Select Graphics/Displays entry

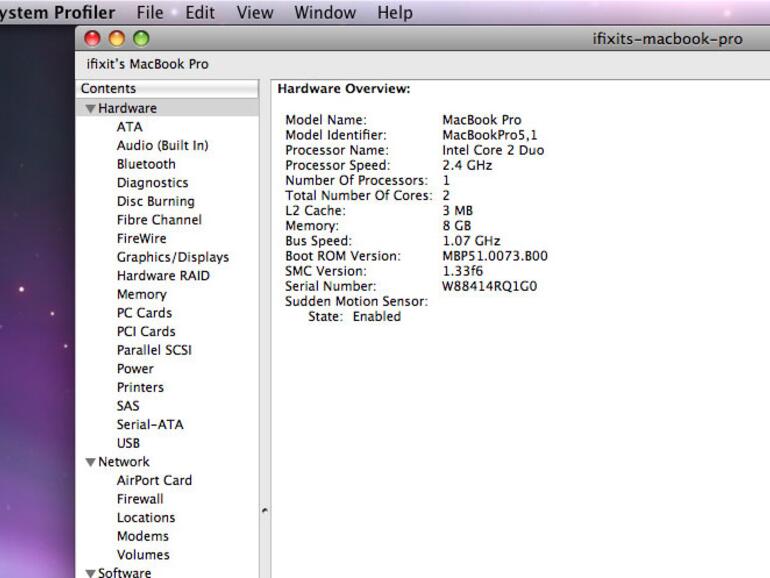coord(173,257)
